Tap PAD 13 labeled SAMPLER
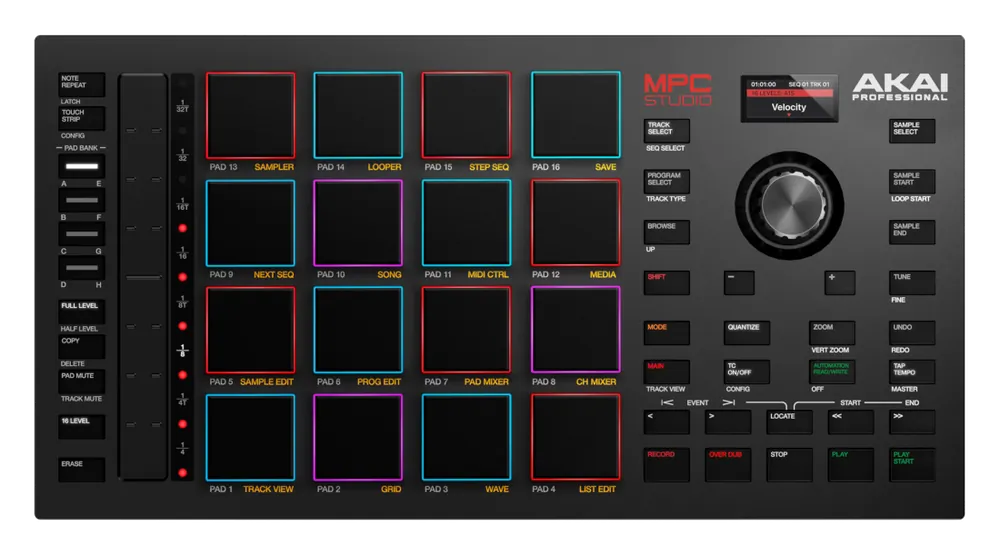1000x555 pixels. (x=251, y=115)
